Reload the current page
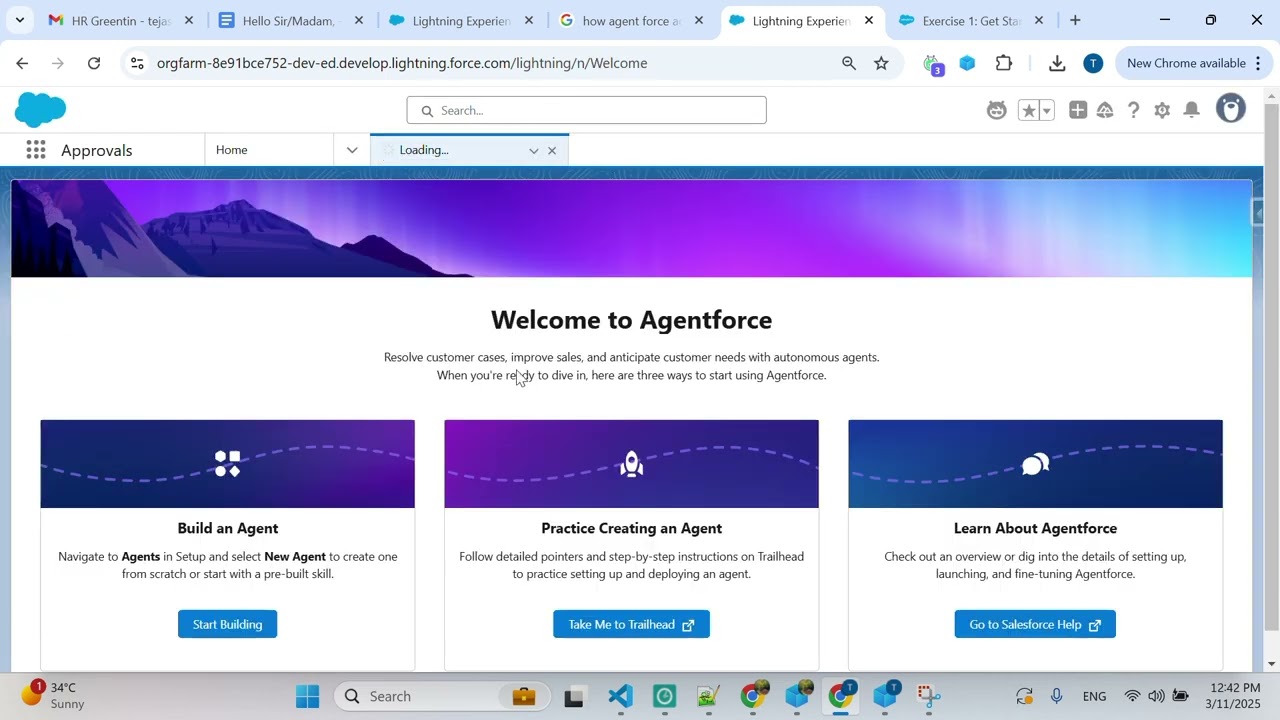 (94, 63)
